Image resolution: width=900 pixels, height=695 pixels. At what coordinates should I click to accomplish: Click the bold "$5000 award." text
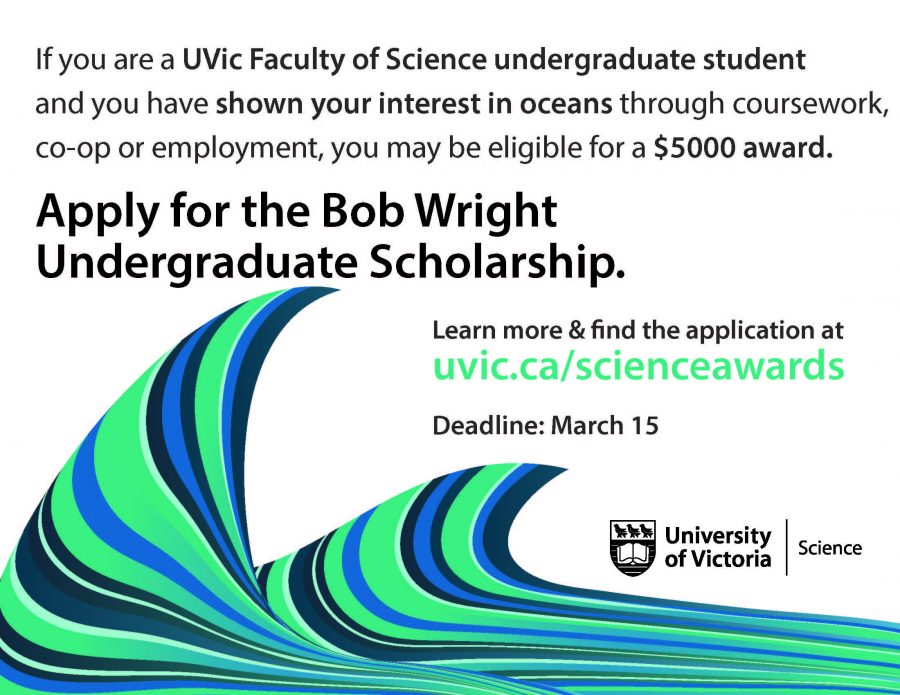tap(743, 151)
